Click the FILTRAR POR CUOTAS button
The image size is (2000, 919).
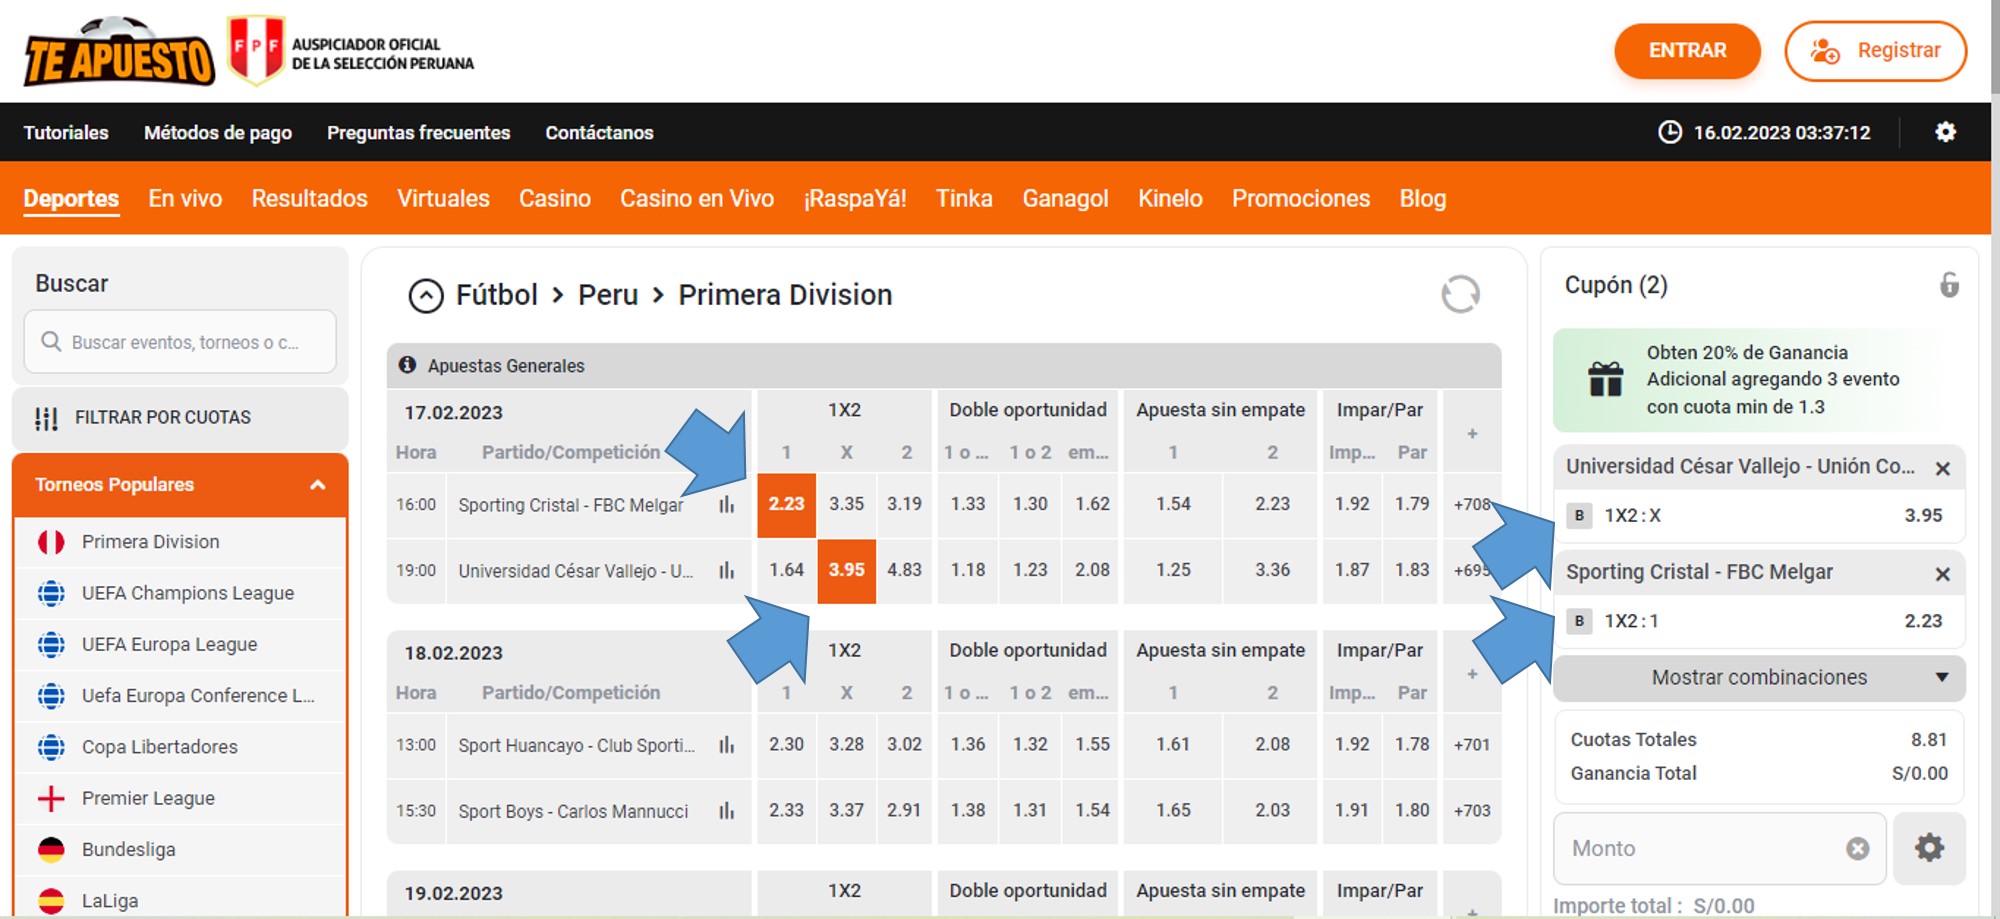pyautogui.click(x=180, y=418)
